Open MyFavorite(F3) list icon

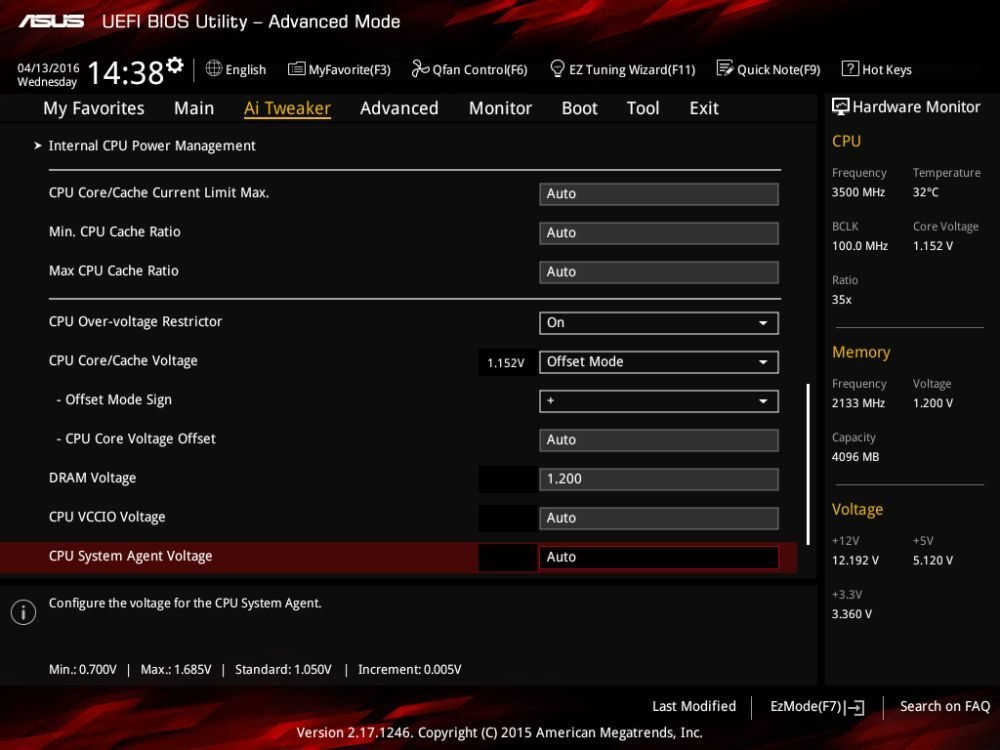(x=296, y=69)
